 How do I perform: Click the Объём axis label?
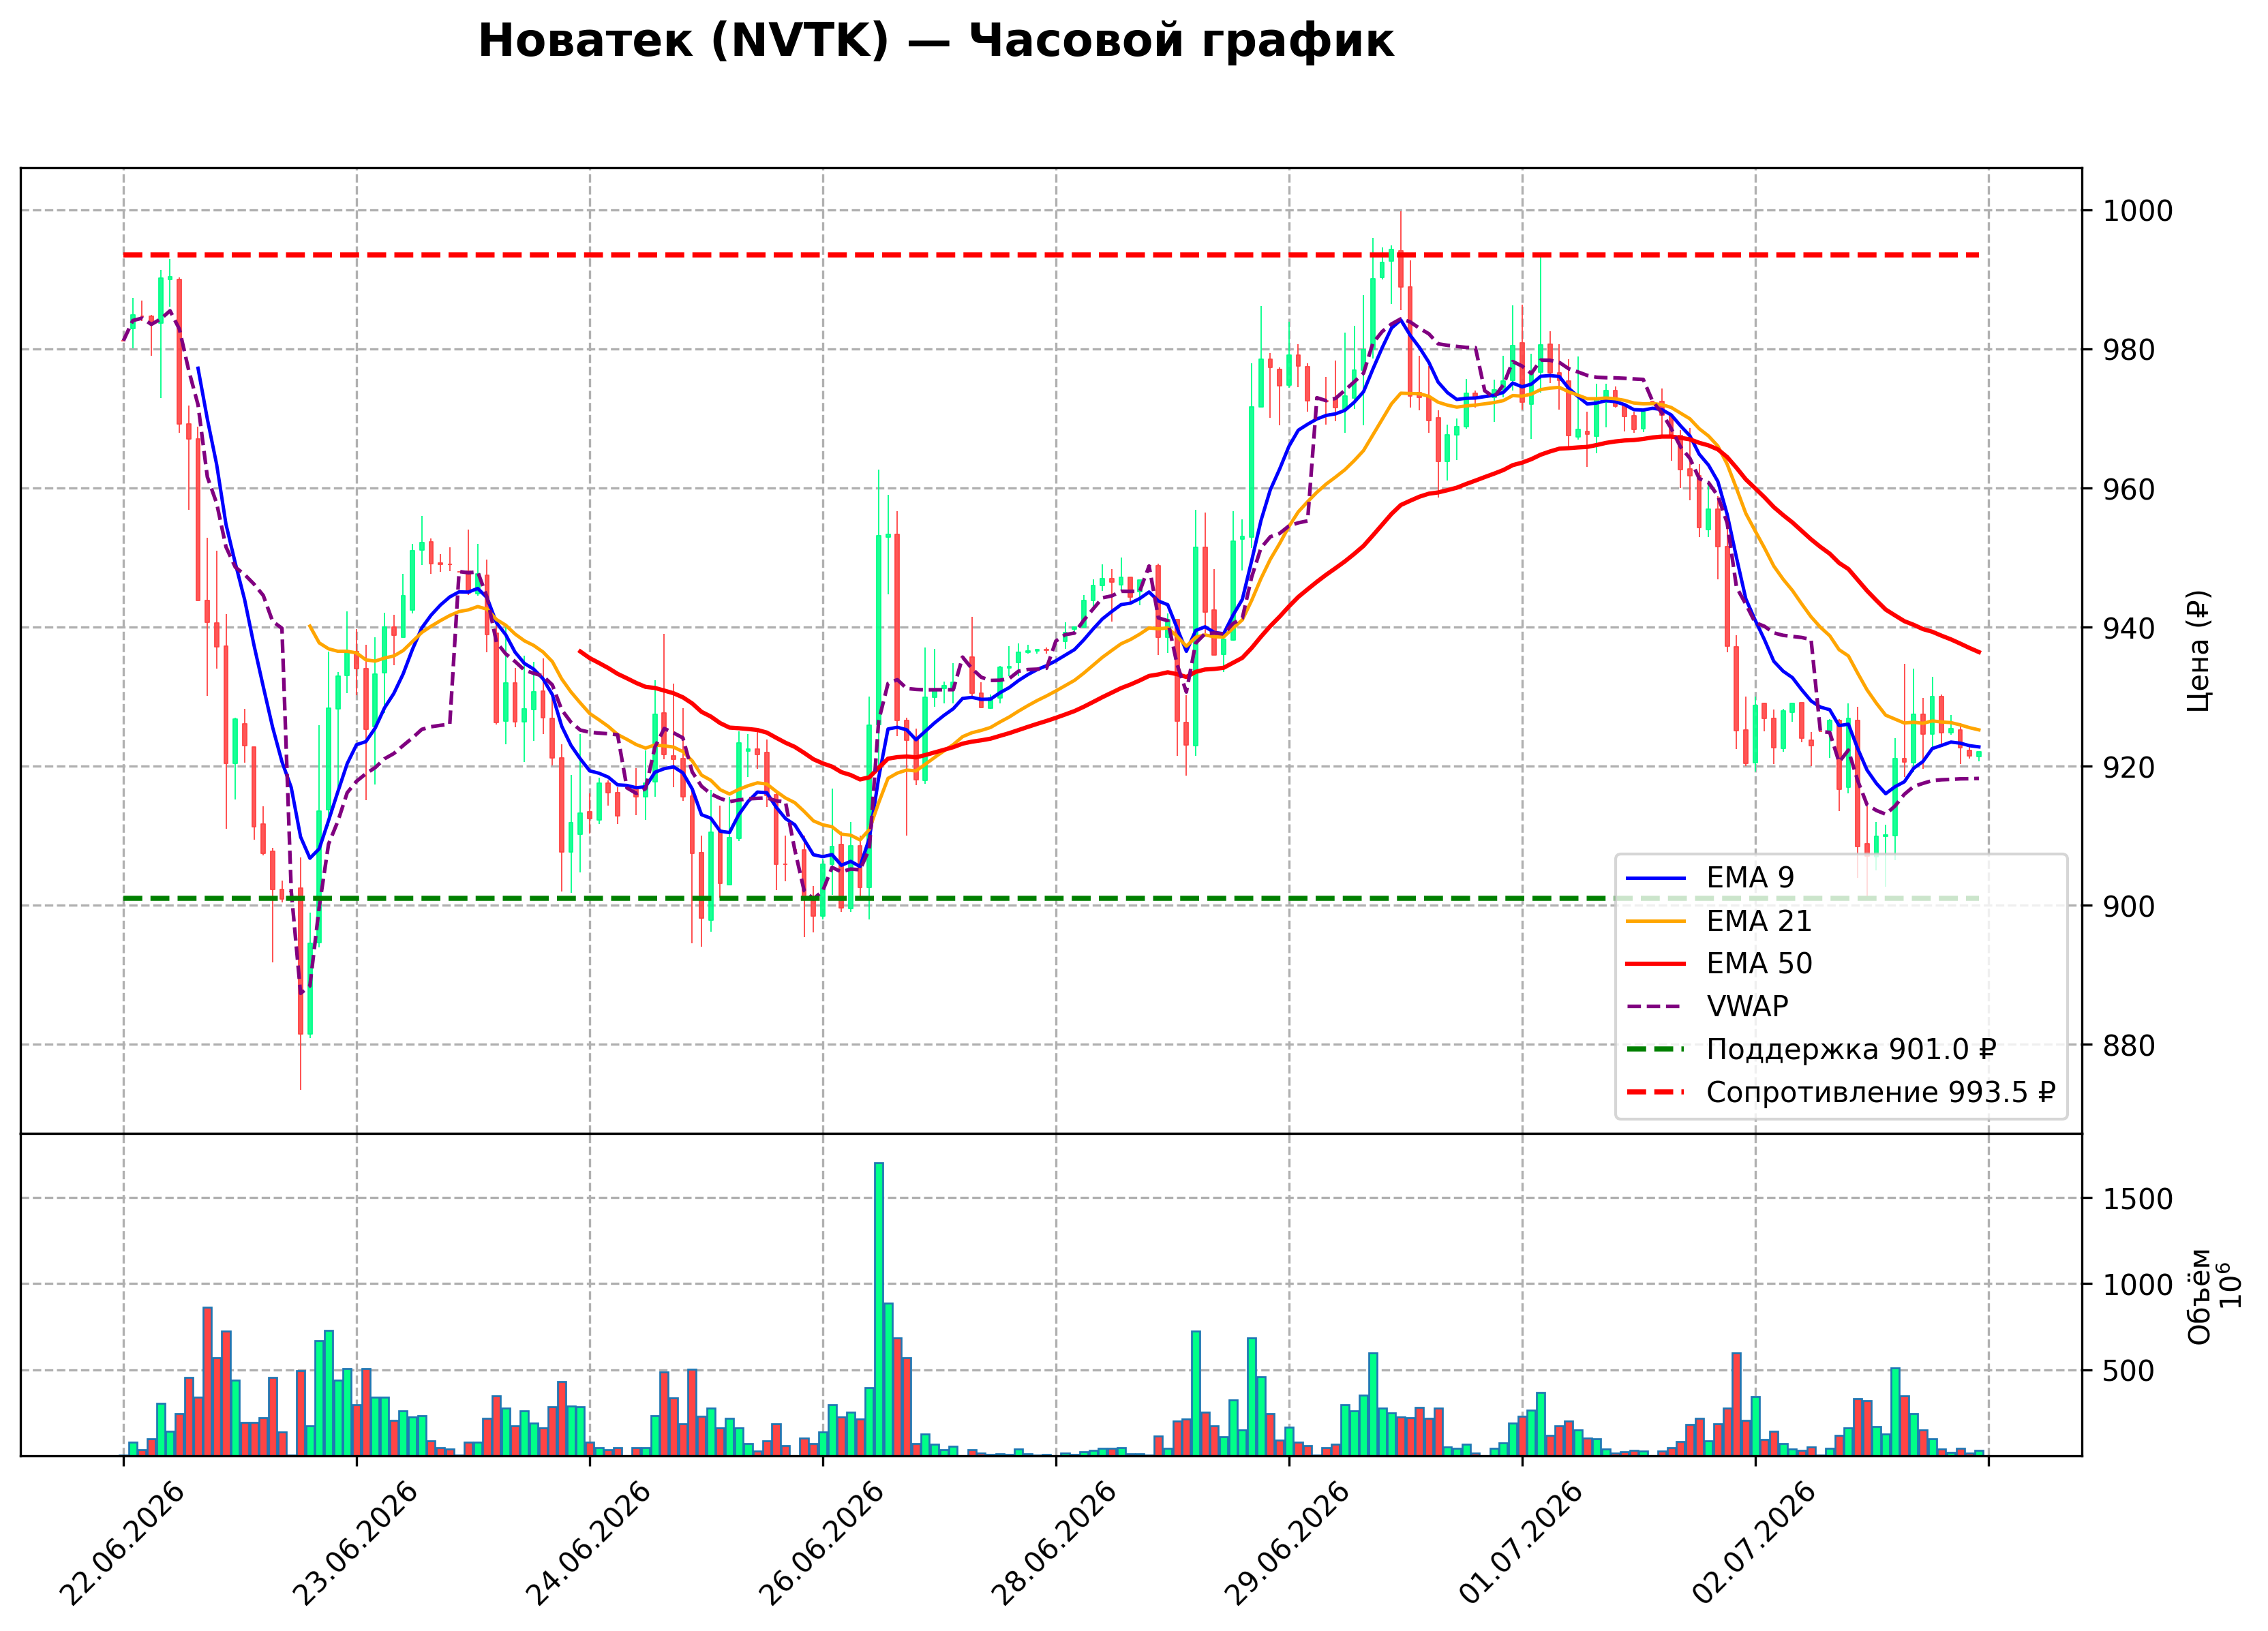[2200, 1296]
